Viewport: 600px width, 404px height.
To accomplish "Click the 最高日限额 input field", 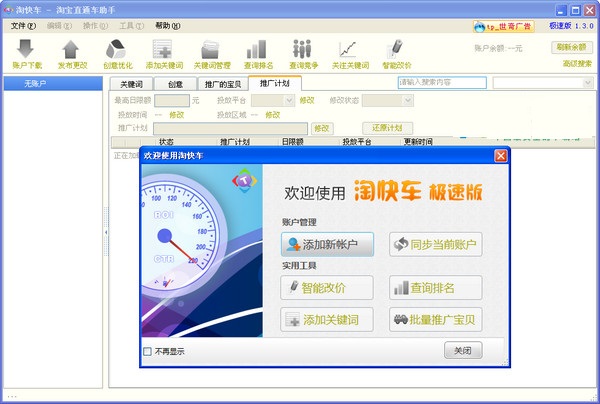I will 172,101.
